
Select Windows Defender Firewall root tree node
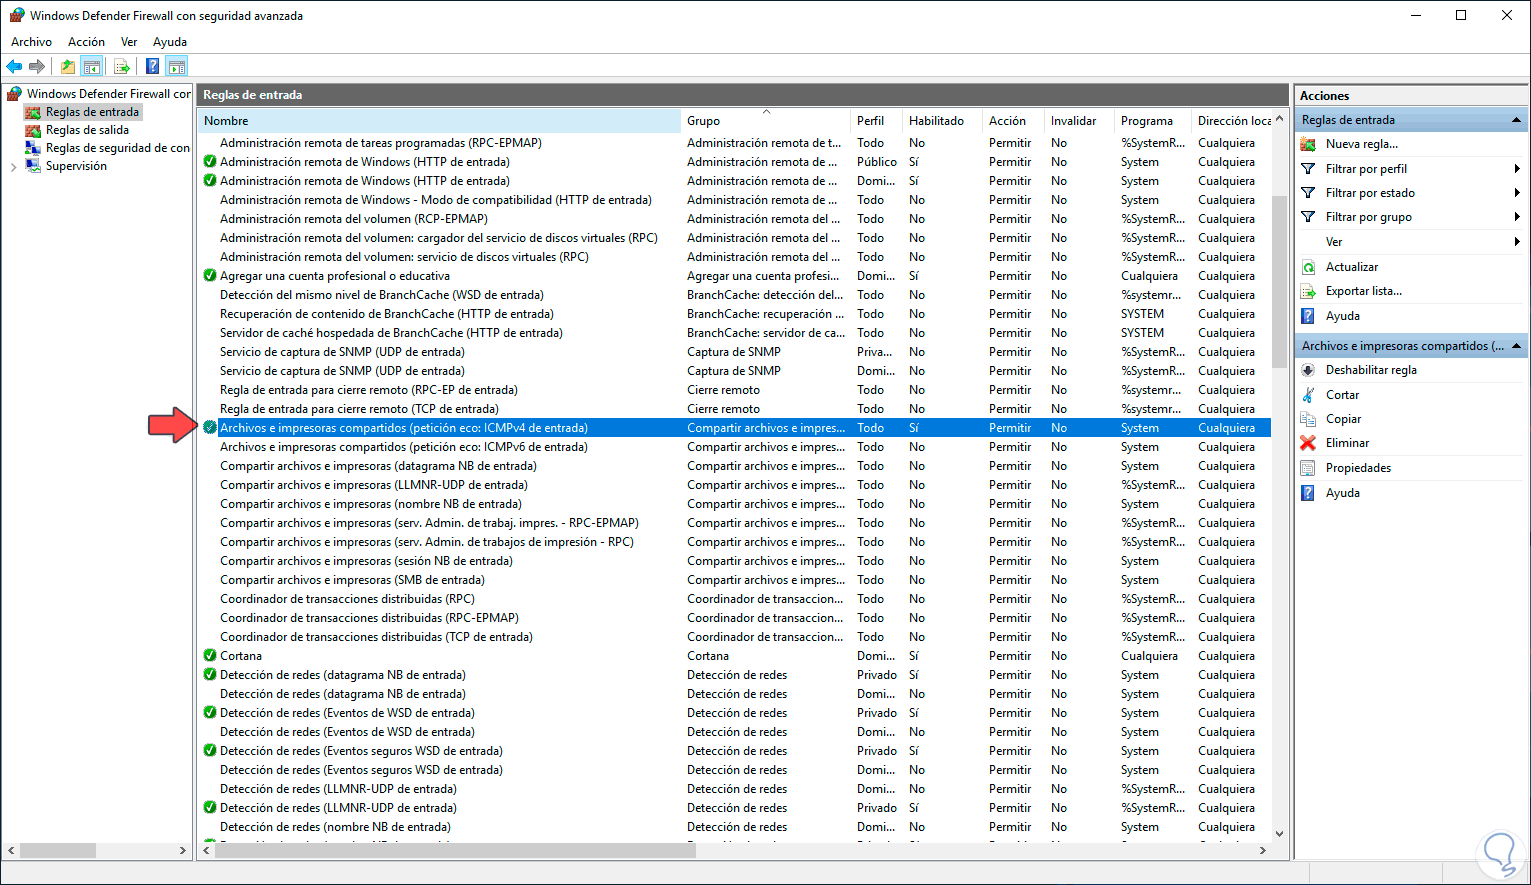click(108, 94)
